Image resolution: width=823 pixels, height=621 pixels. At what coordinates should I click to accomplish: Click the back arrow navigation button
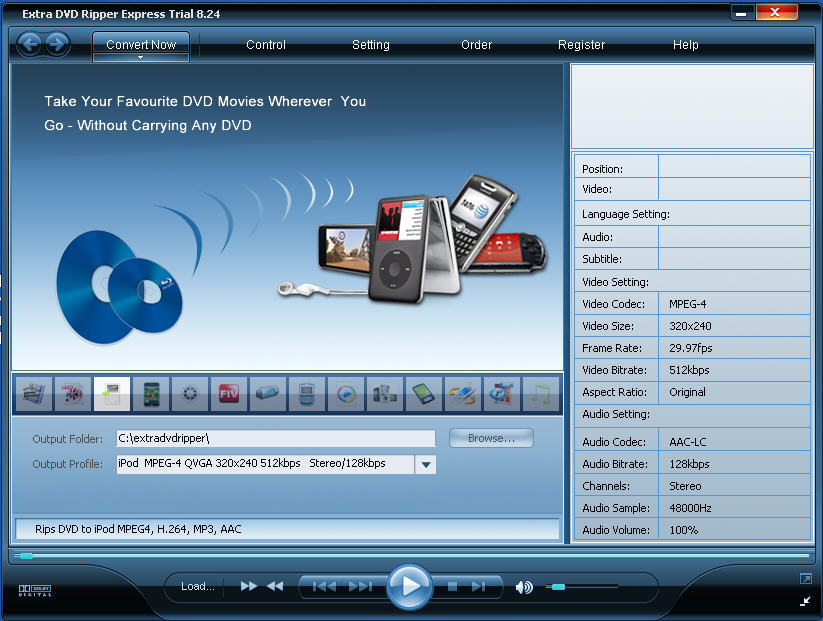click(x=31, y=44)
